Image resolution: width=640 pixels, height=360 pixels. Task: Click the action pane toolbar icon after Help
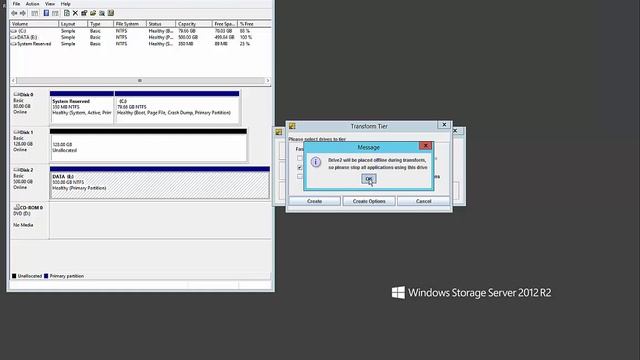[55, 13]
